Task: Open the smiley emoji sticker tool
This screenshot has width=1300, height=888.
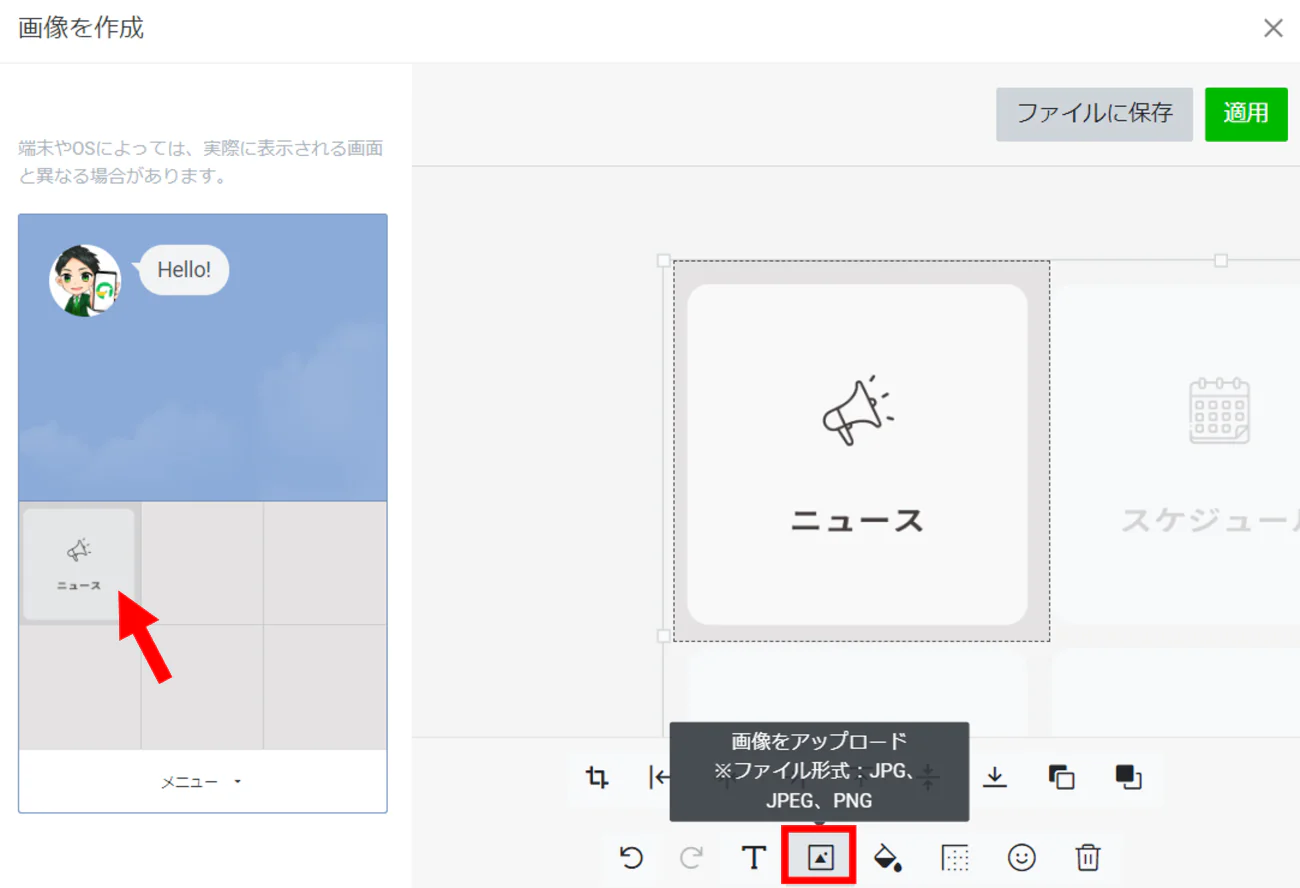Action: [x=1021, y=857]
